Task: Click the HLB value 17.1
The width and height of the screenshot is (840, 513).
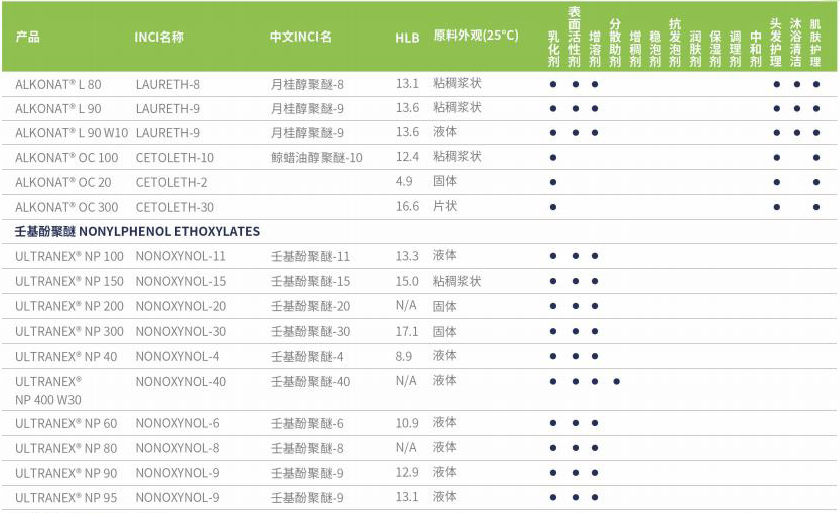Action: pyautogui.click(x=407, y=331)
